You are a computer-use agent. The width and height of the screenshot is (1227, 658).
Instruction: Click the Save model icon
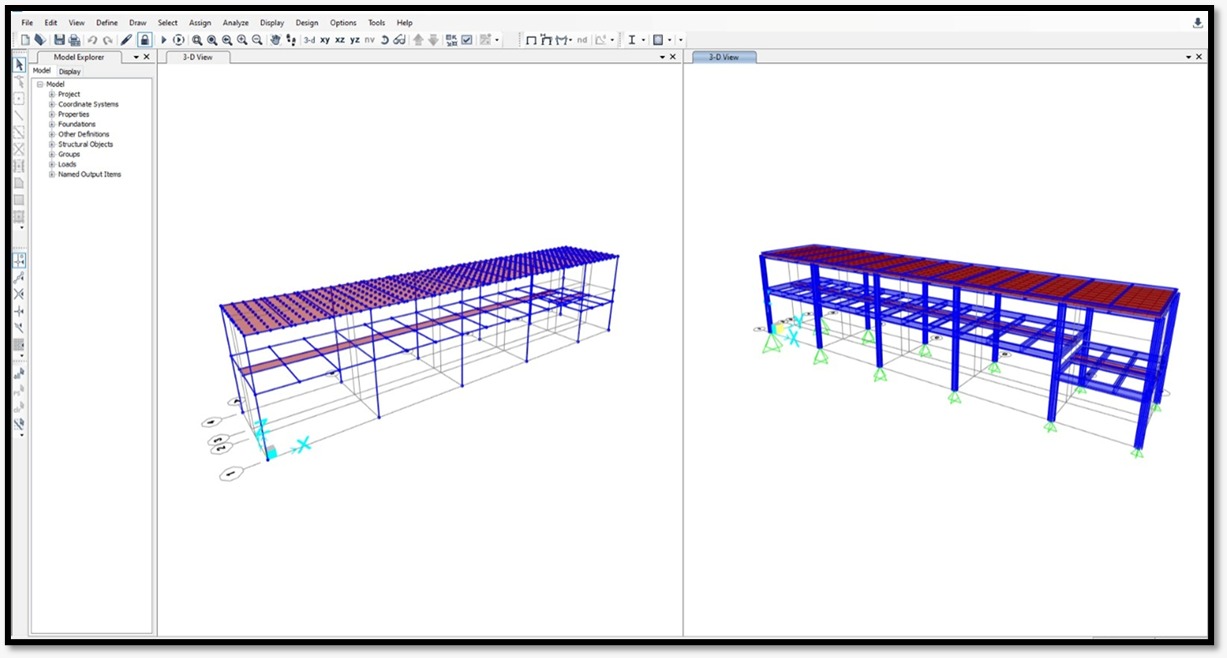coord(59,40)
